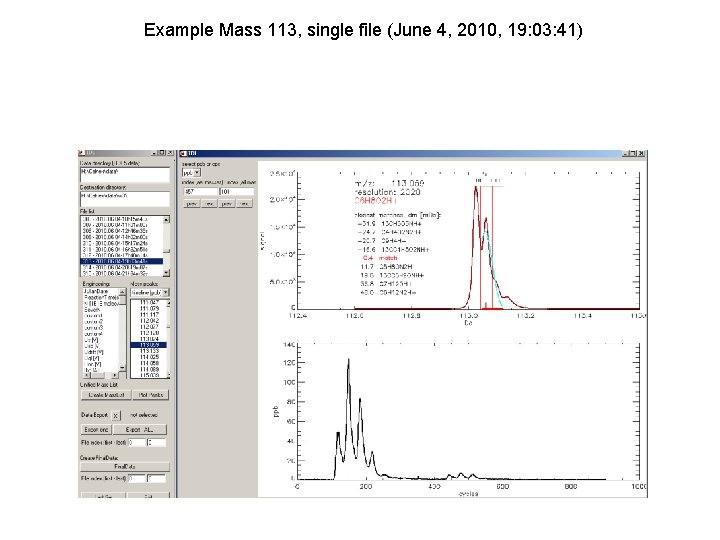Click the Plot Peaks button
Viewport: 720px width, 540px height.
tap(151, 395)
